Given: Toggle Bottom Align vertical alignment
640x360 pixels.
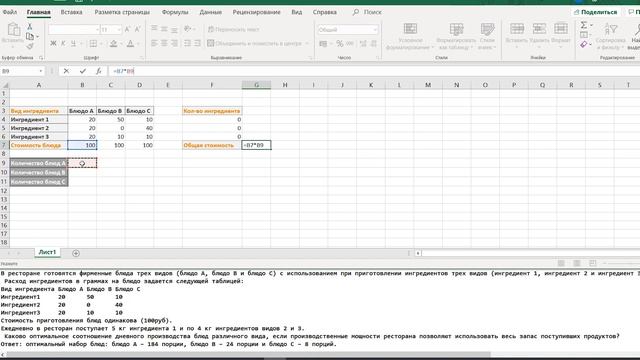Looking at the screenshot, I should 174,29.
